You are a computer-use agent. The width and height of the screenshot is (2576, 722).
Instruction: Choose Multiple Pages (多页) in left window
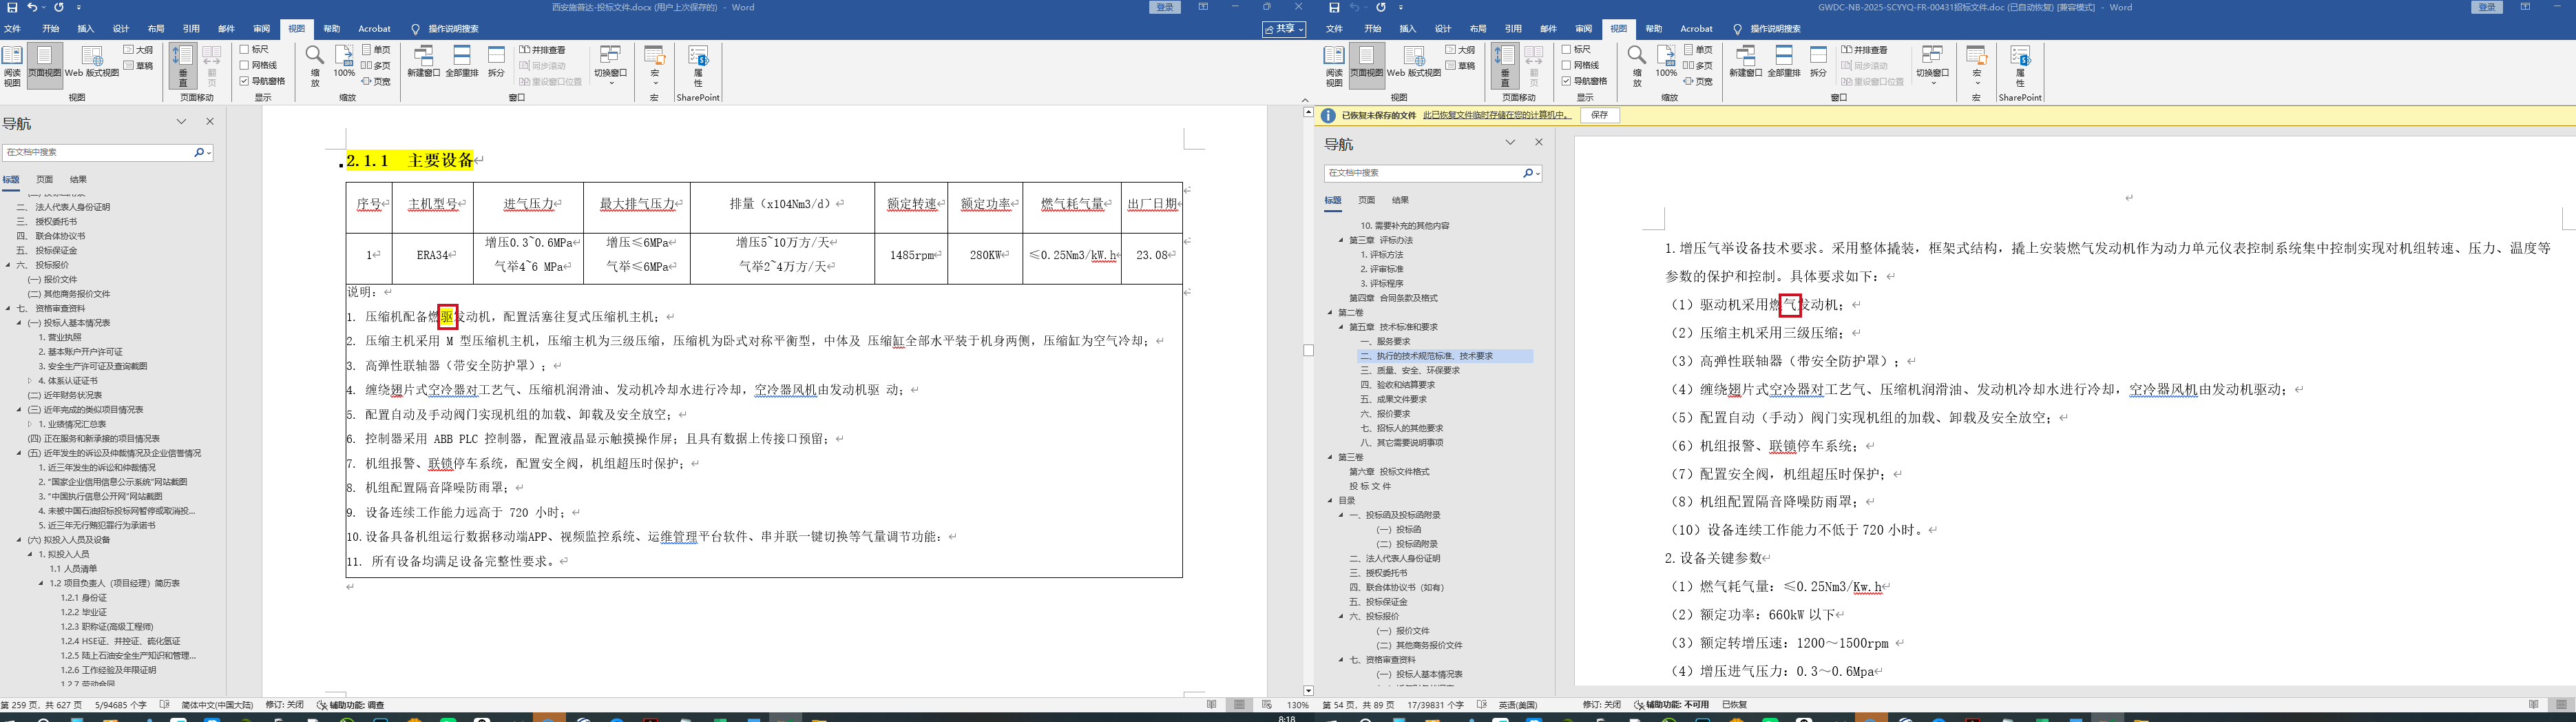(x=376, y=65)
